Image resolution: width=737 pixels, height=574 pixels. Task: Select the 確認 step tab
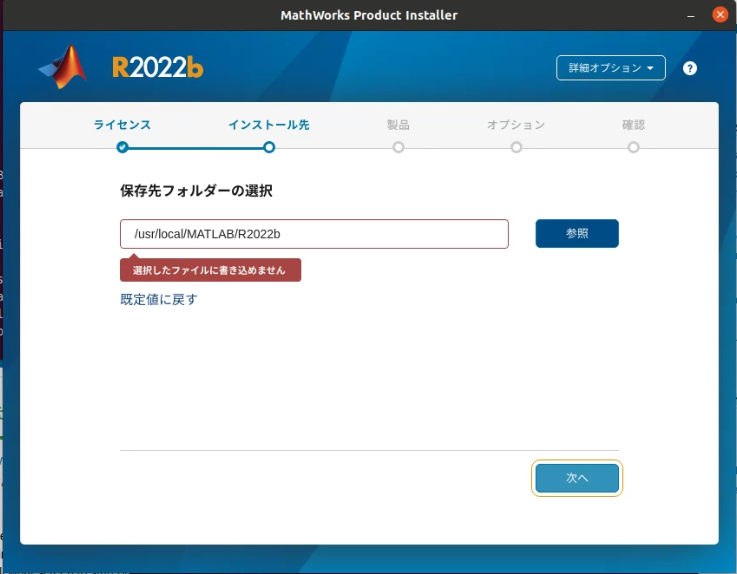coord(634,125)
